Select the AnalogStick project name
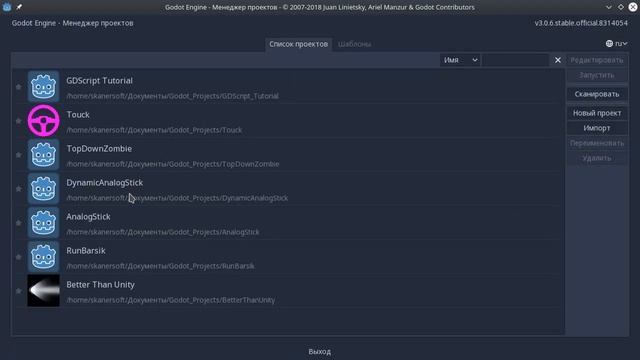The width and height of the screenshot is (640, 360). point(88,217)
